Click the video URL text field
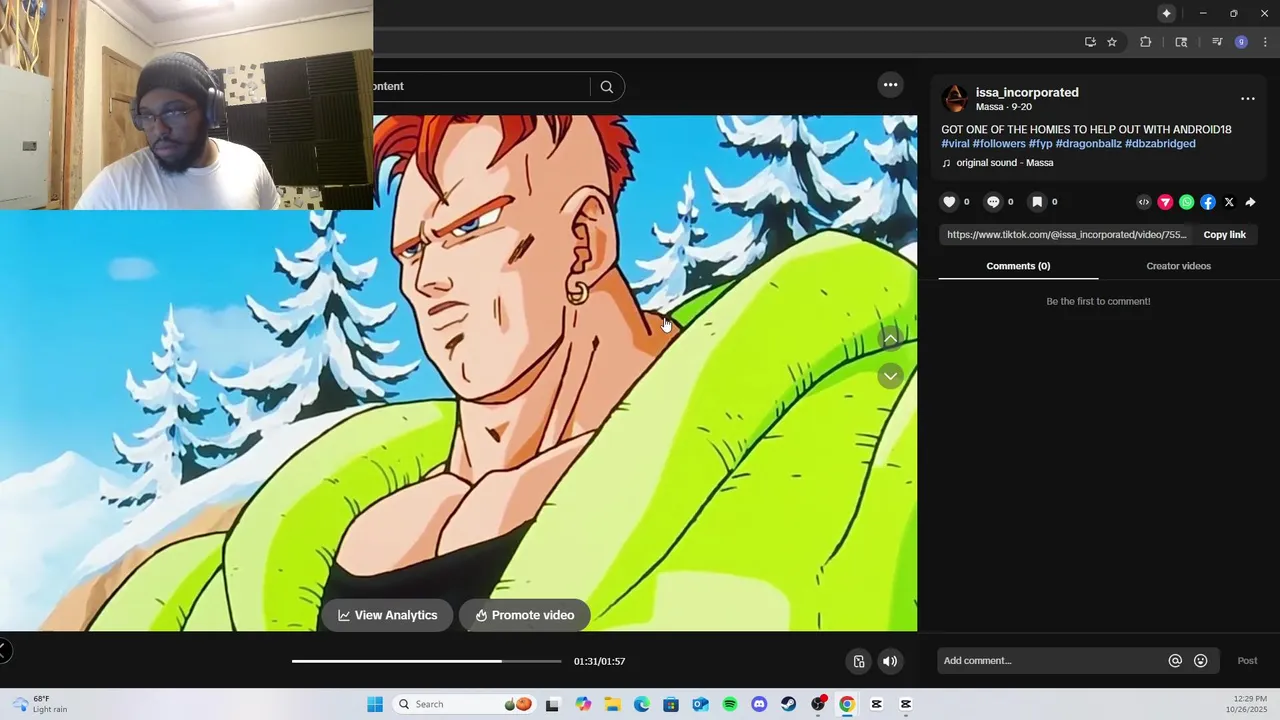The image size is (1280, 720). click(1066, 235)
